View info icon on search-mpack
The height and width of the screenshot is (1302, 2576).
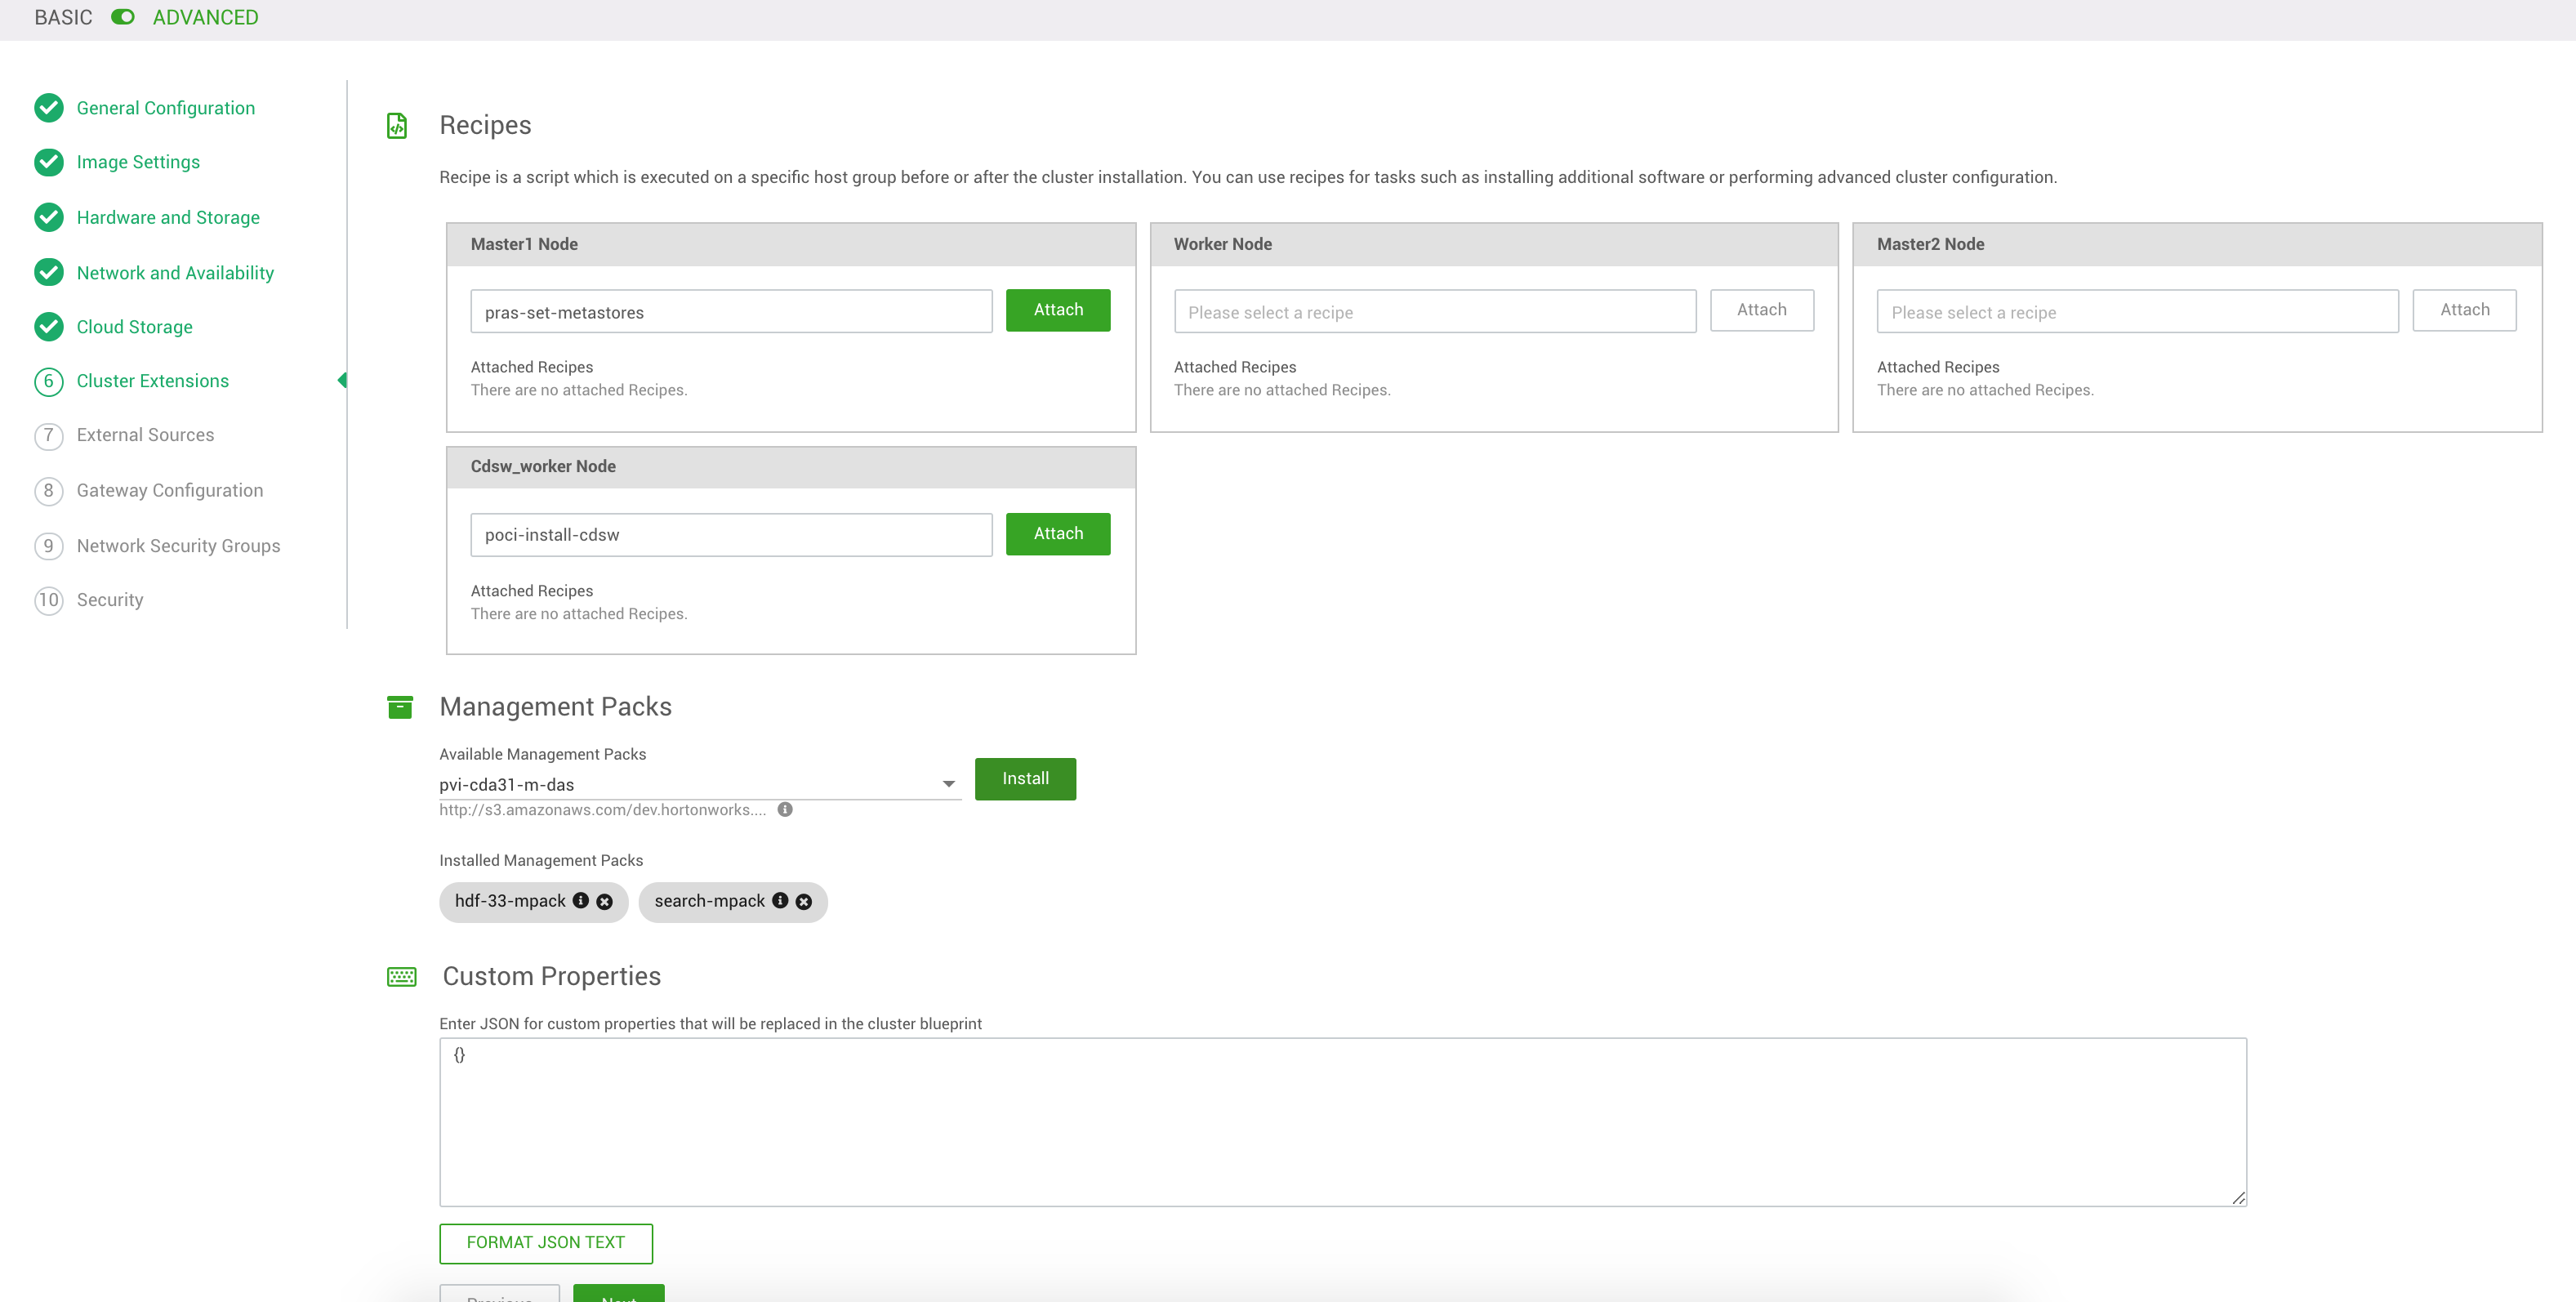tap(781, 901)
